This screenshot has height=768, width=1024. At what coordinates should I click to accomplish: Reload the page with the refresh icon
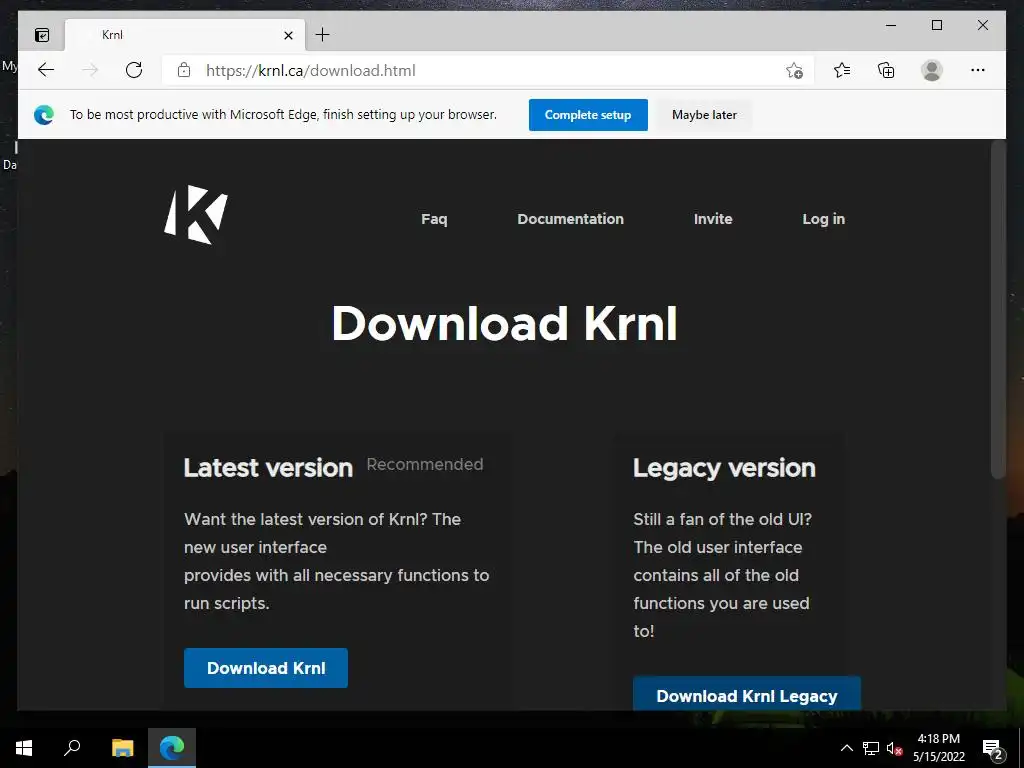click(x=134, y=70)
